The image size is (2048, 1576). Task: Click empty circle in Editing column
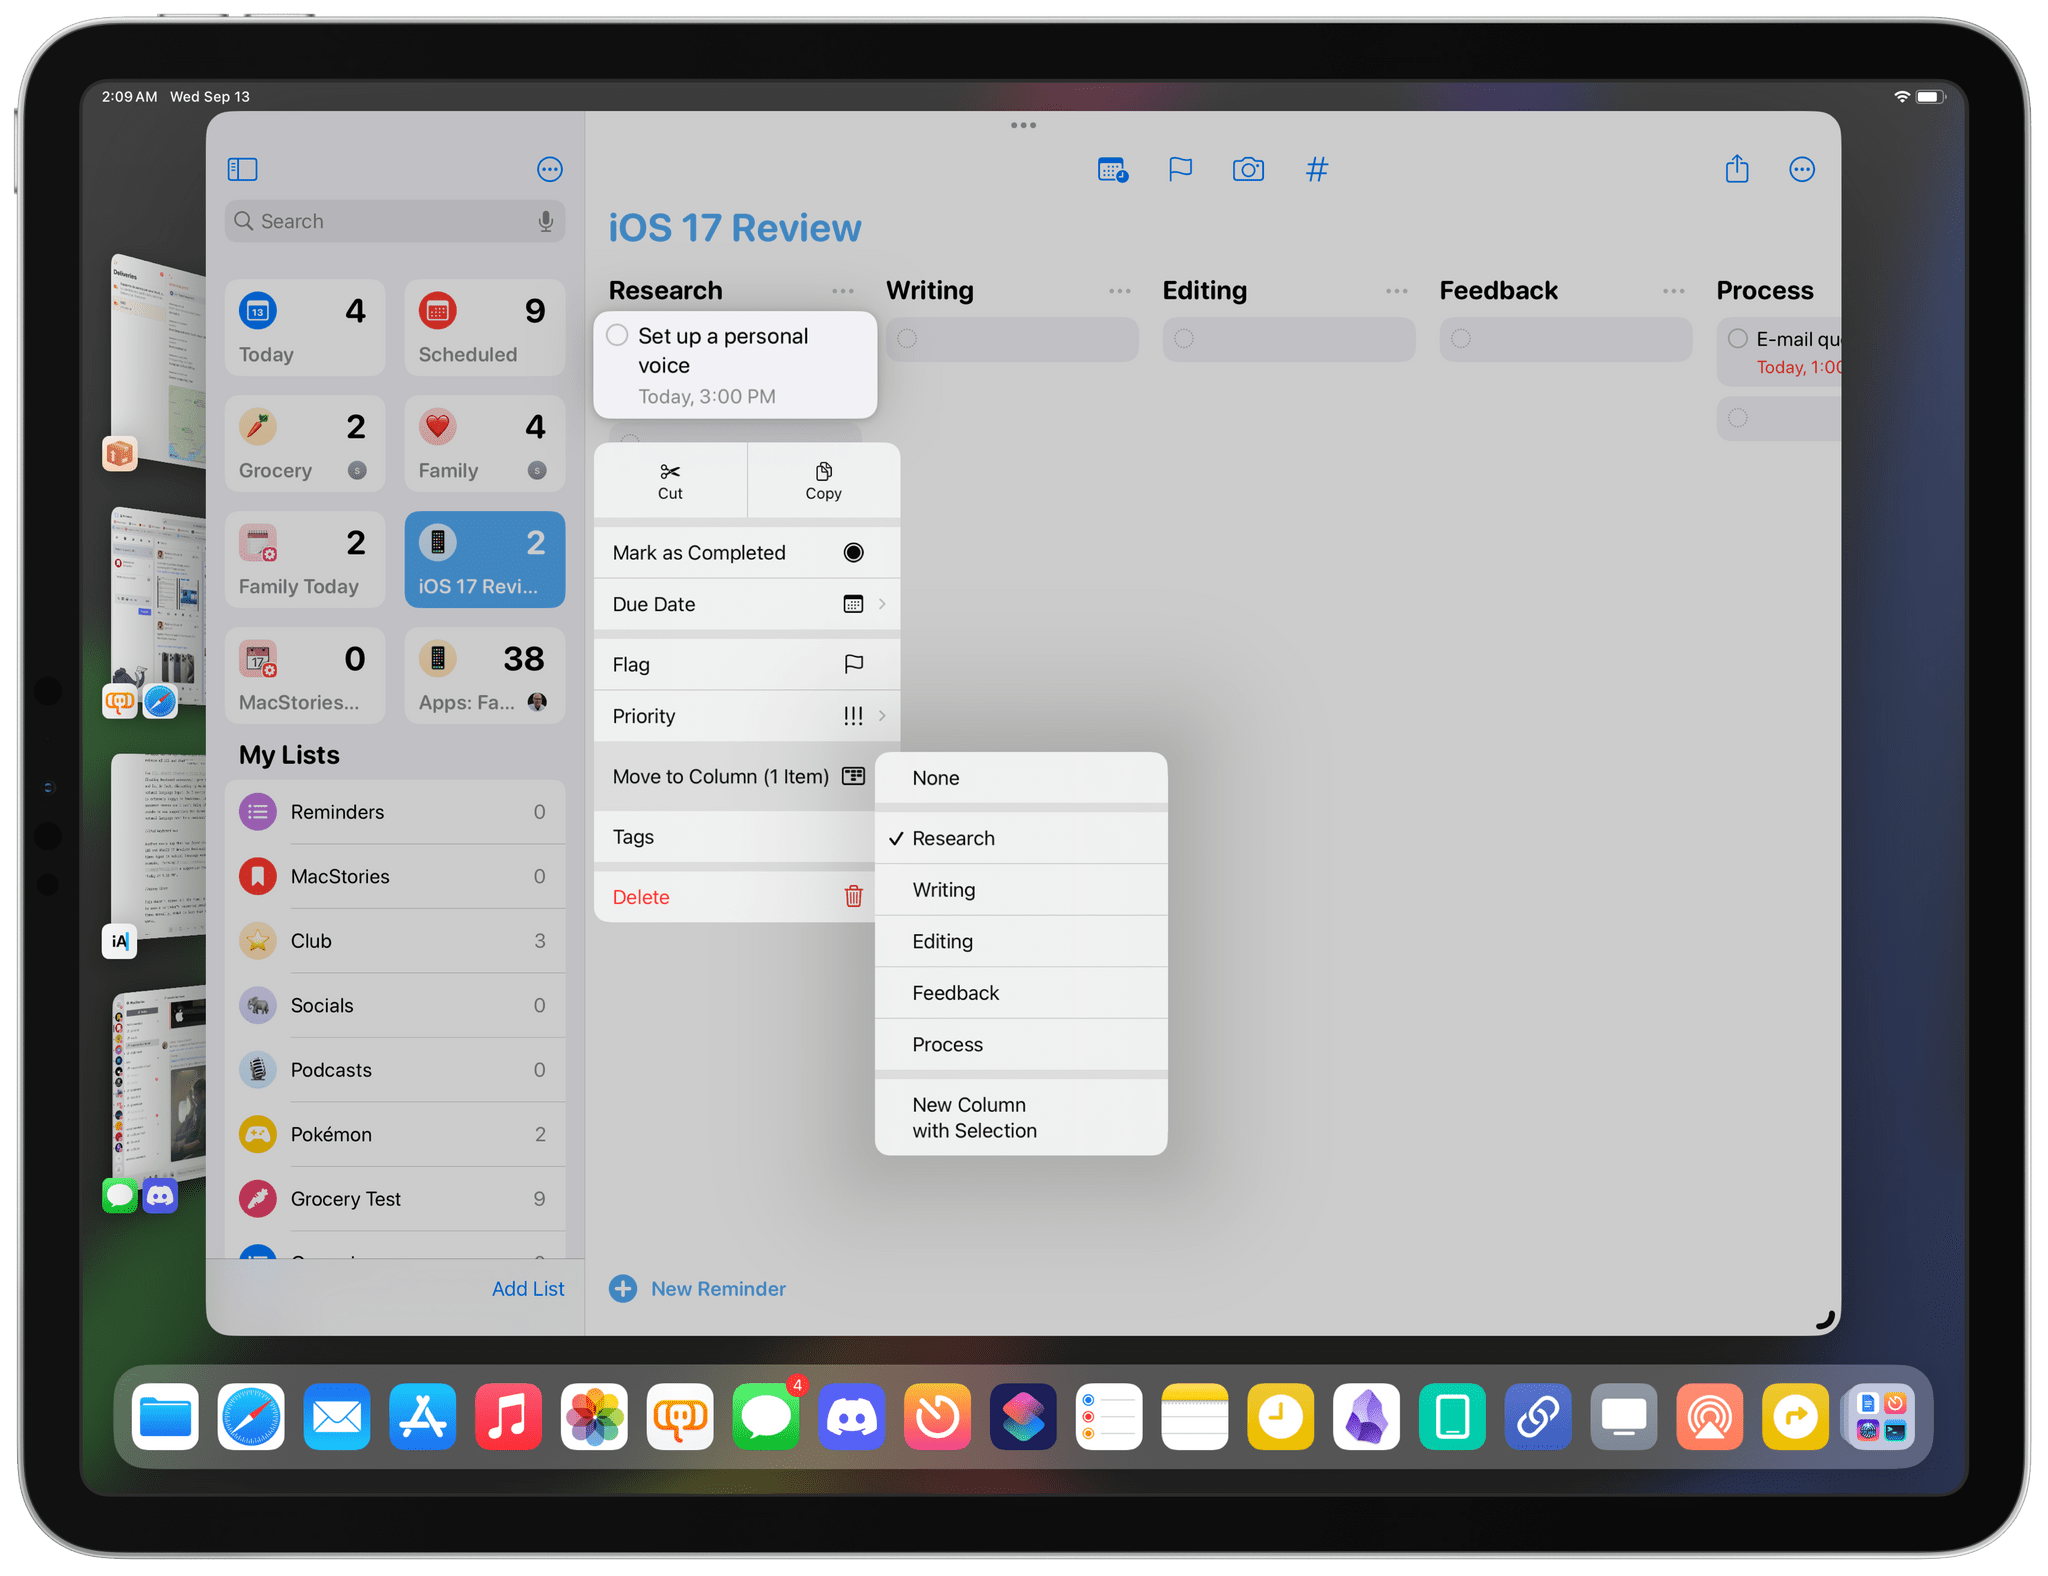click(x=1184, y=338)
